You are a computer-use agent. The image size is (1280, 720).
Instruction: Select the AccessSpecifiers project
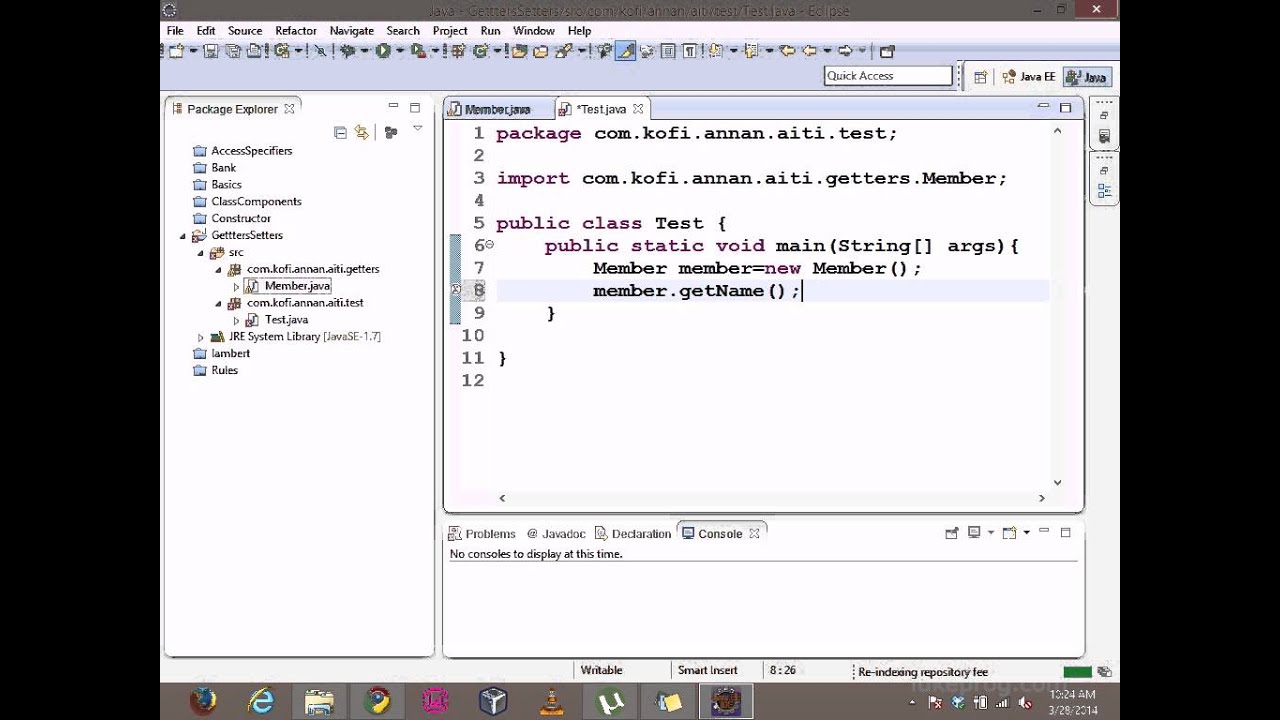coord(252,151)
